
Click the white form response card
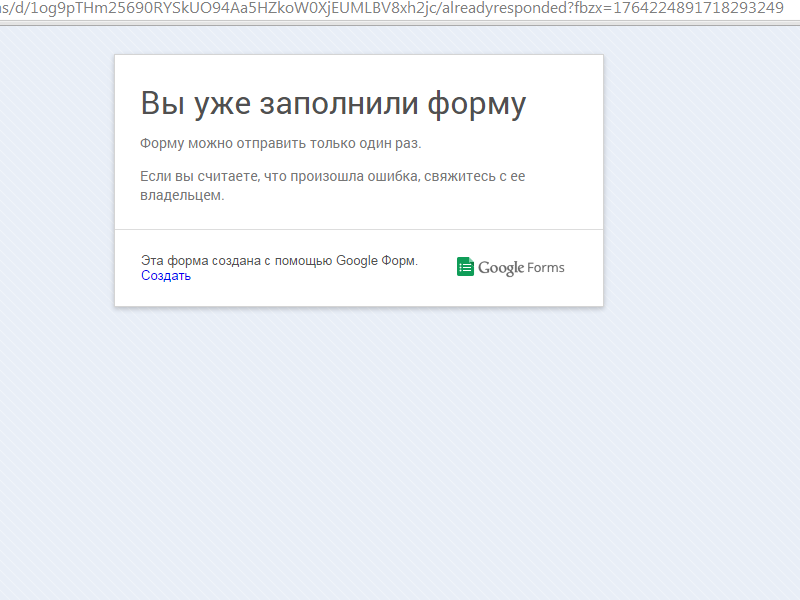[360, 180]
